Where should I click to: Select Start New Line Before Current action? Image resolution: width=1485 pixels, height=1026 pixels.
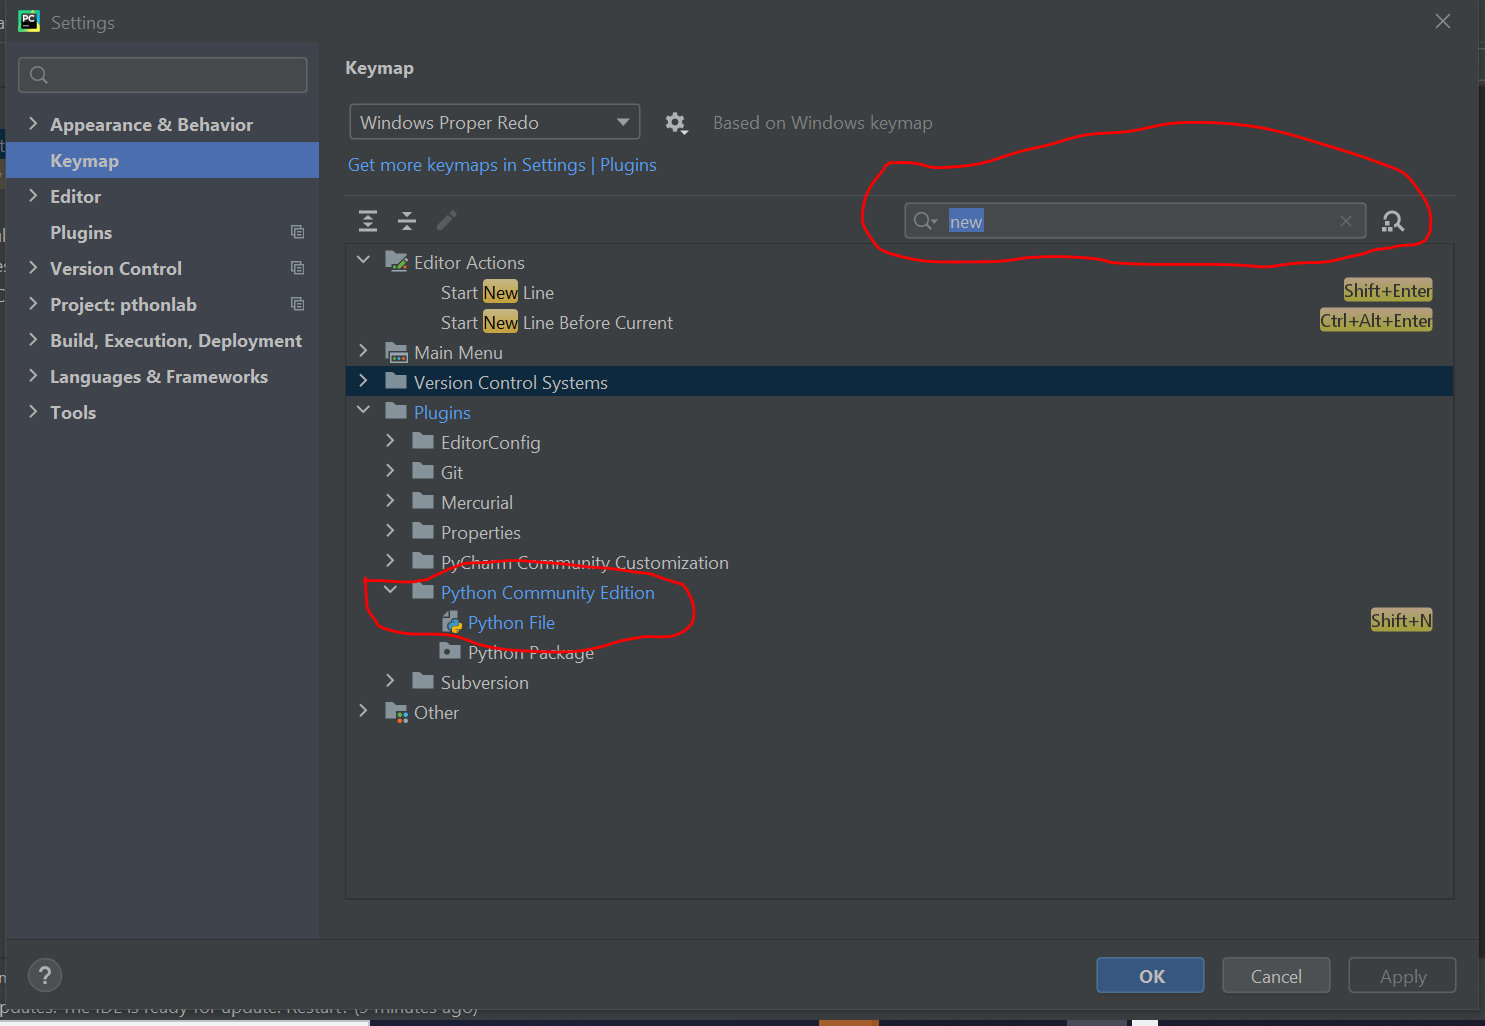899,323
